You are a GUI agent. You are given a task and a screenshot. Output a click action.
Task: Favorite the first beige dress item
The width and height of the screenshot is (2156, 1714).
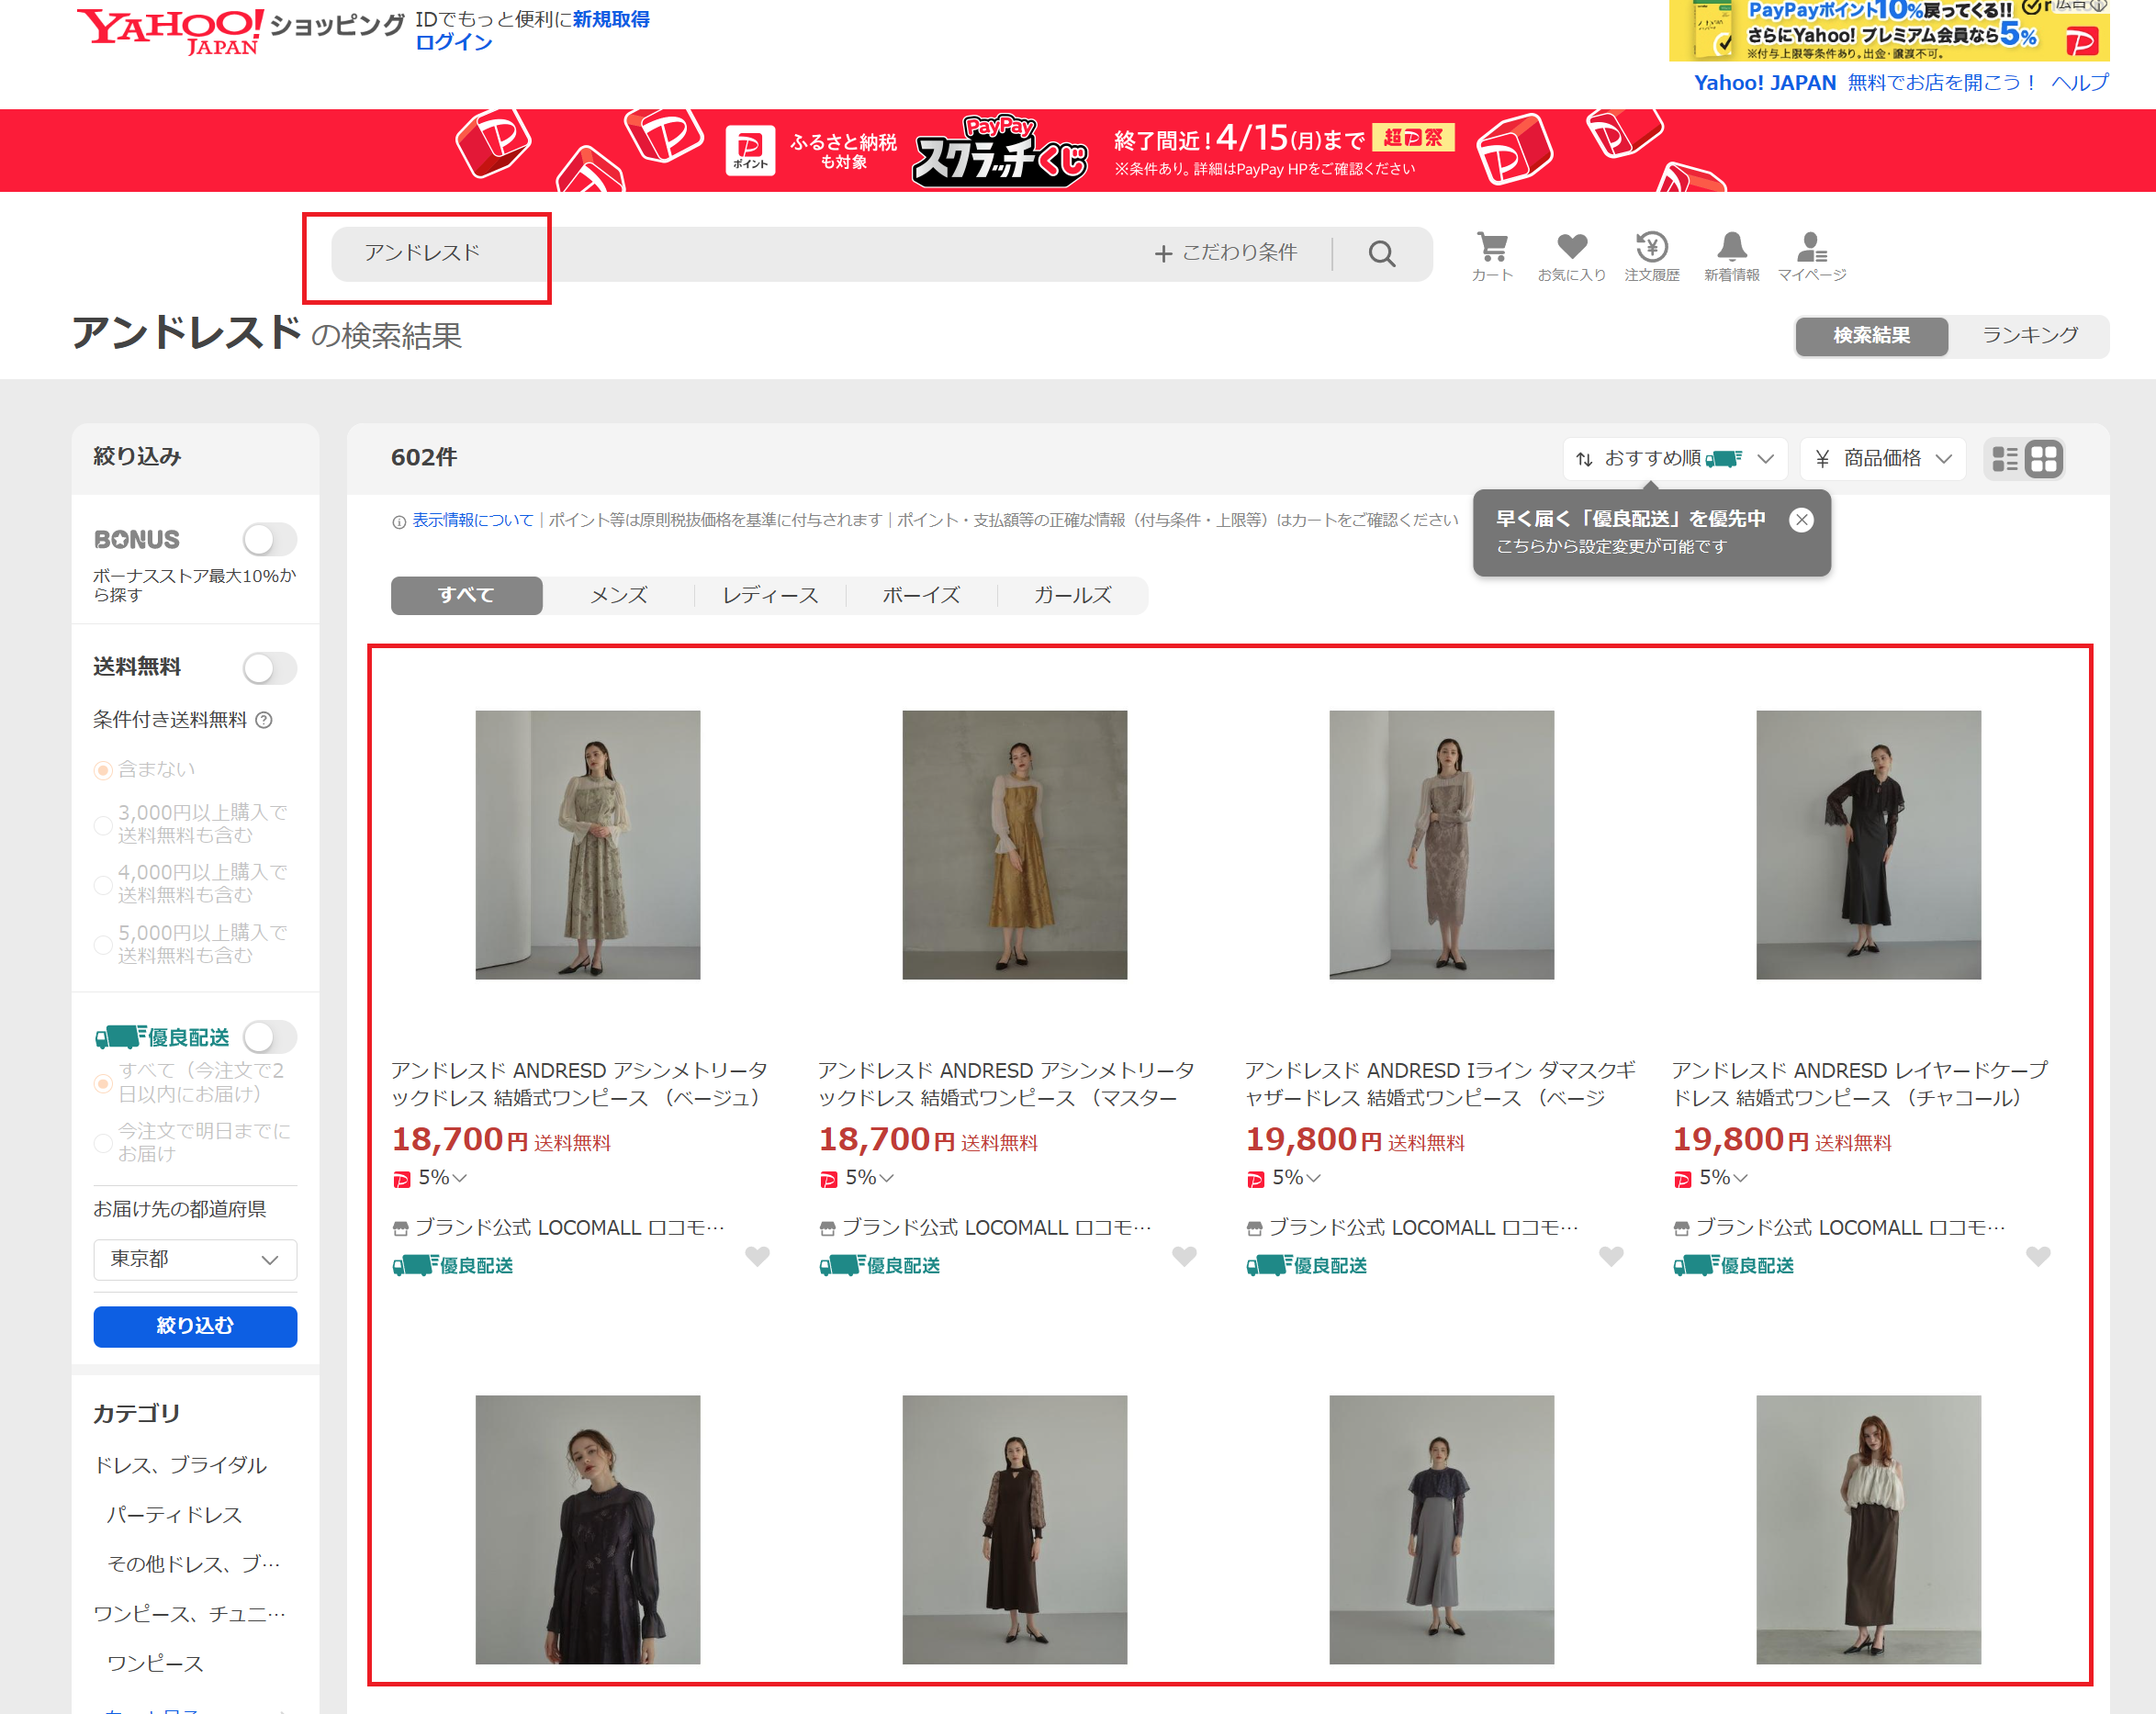click(x=757, y=1256)
